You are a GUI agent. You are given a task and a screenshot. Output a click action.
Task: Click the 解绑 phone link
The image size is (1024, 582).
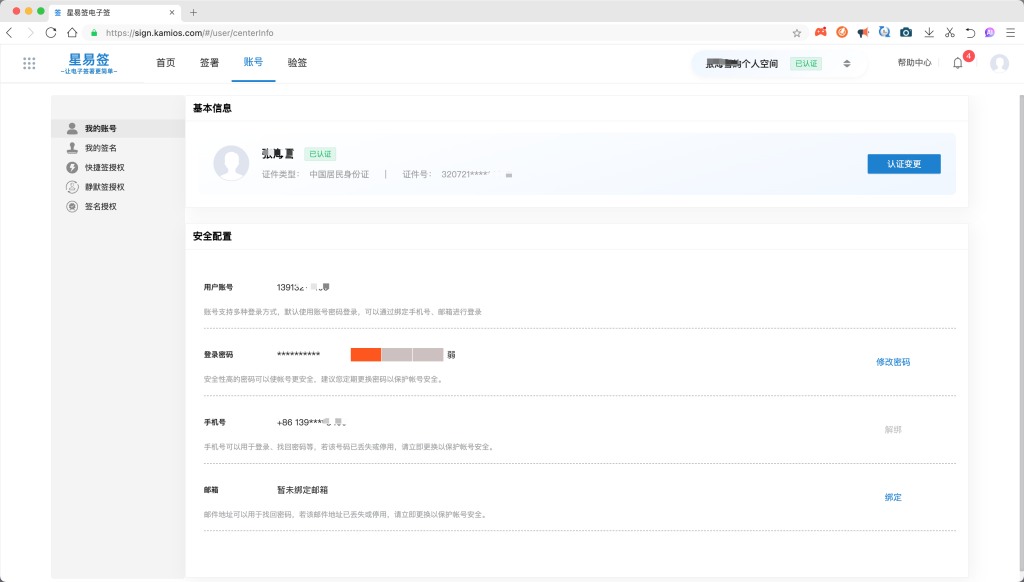point(893,430)
